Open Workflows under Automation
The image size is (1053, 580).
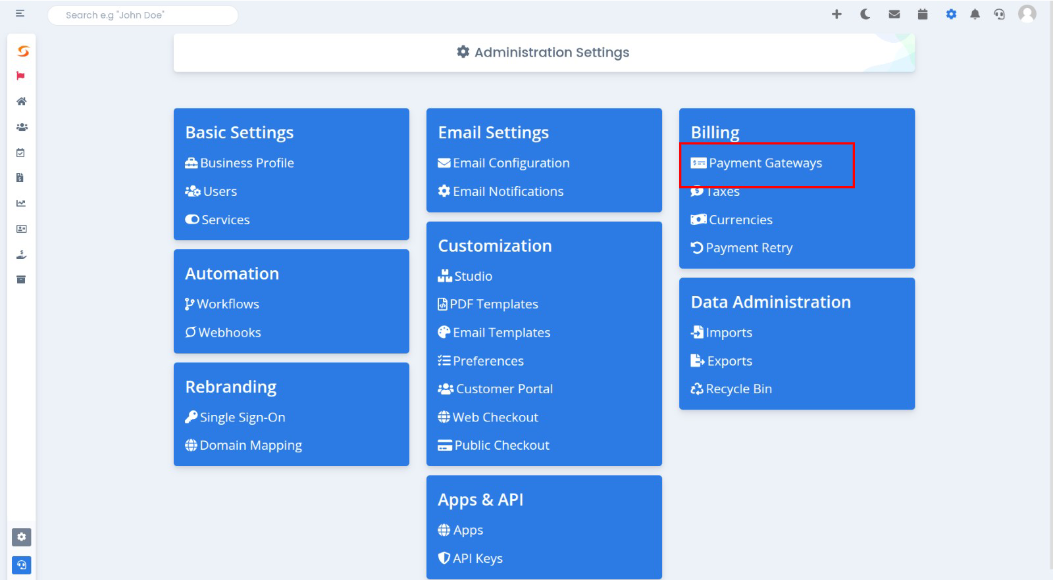pos(222,304)
